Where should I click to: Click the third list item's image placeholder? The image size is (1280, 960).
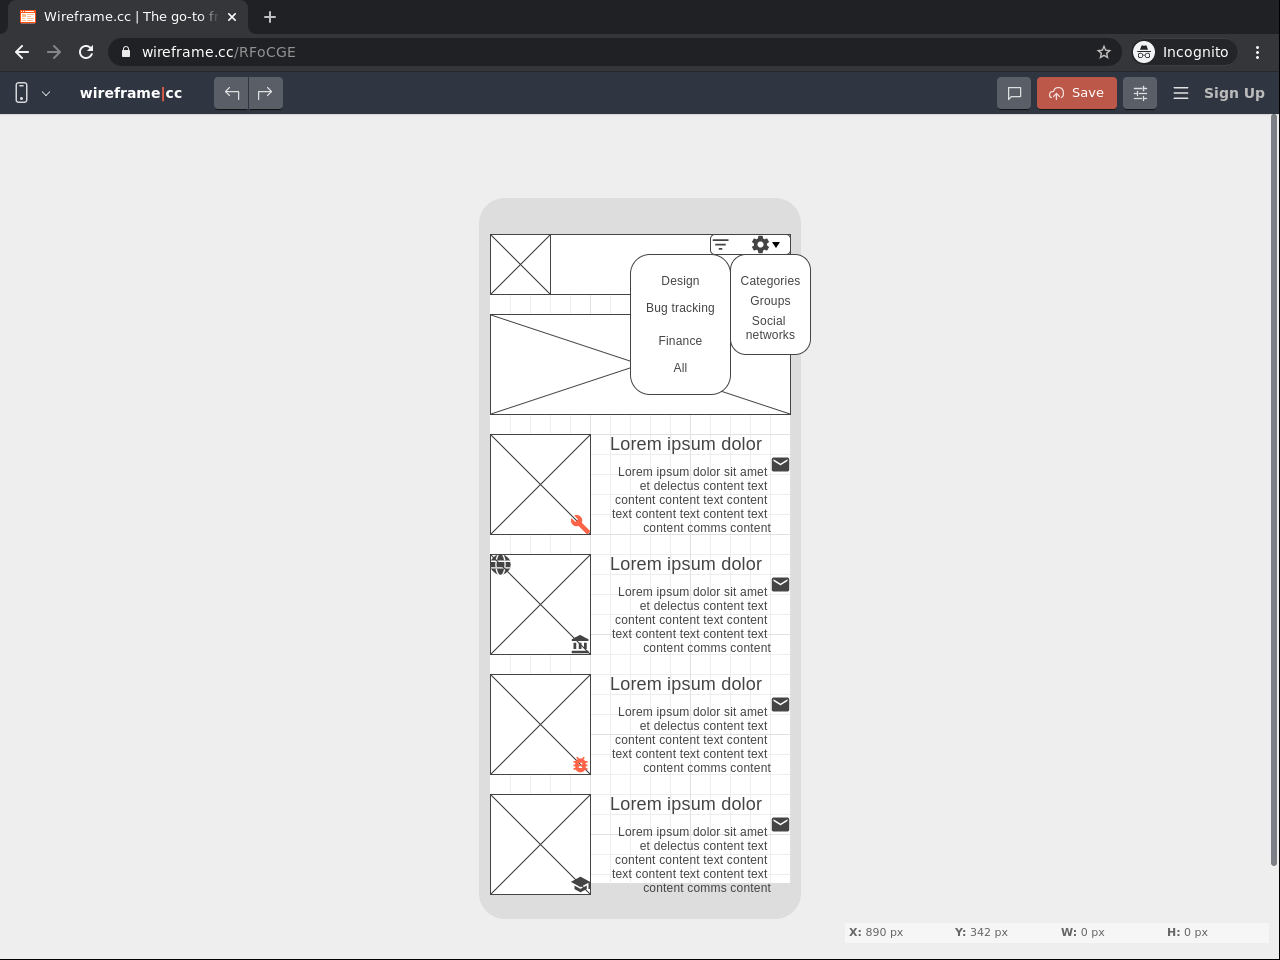540,724
